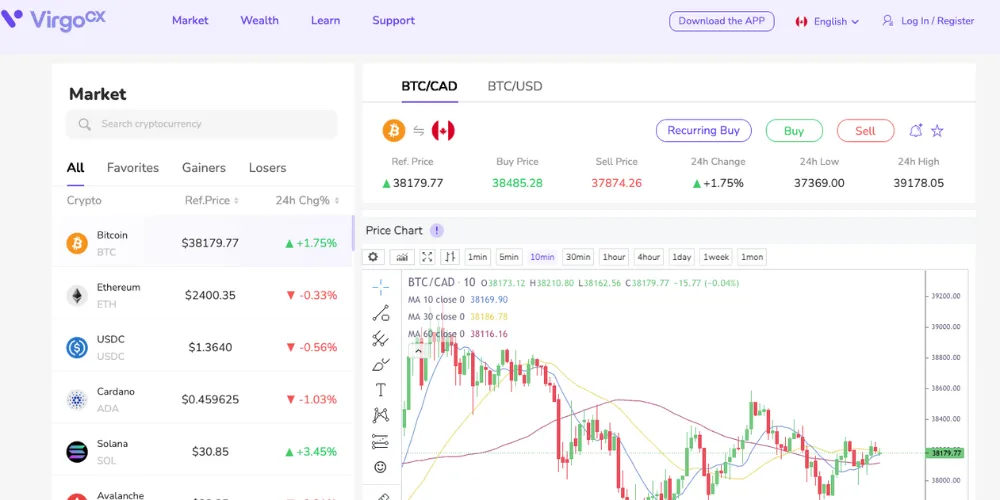This screenshot has width=1000, height=500.
Task: Click the chart indicators icon
Action: tap(401, 257)
